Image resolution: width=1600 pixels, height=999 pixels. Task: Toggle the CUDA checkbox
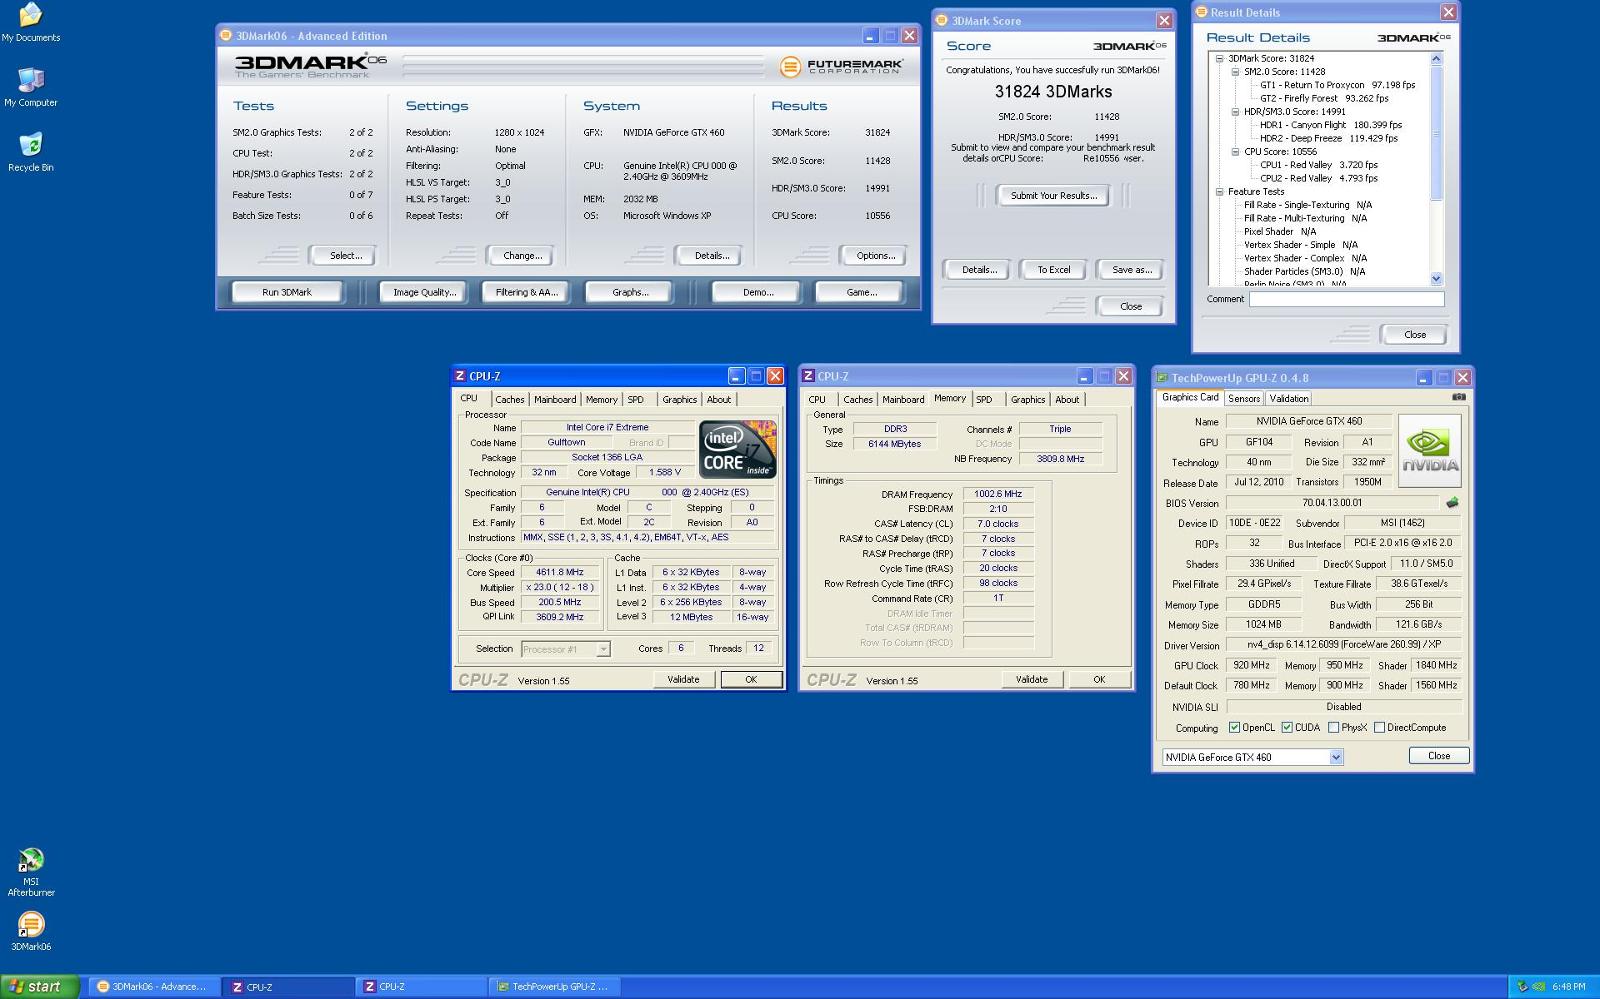tap(1287, 727)
